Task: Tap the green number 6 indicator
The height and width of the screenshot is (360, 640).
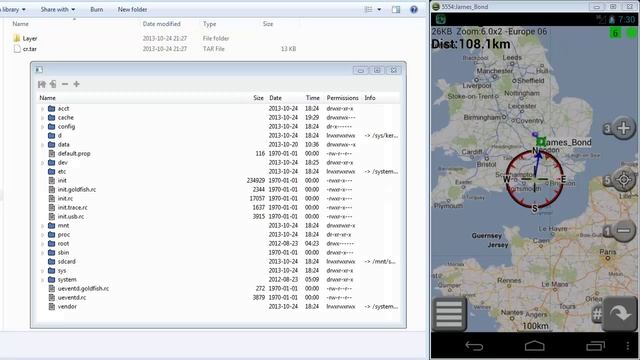Action: (615, 33)
